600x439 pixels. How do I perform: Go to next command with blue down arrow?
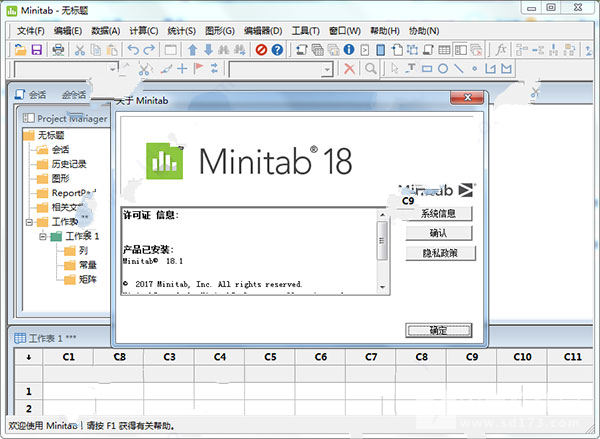[x=208, y=50]
